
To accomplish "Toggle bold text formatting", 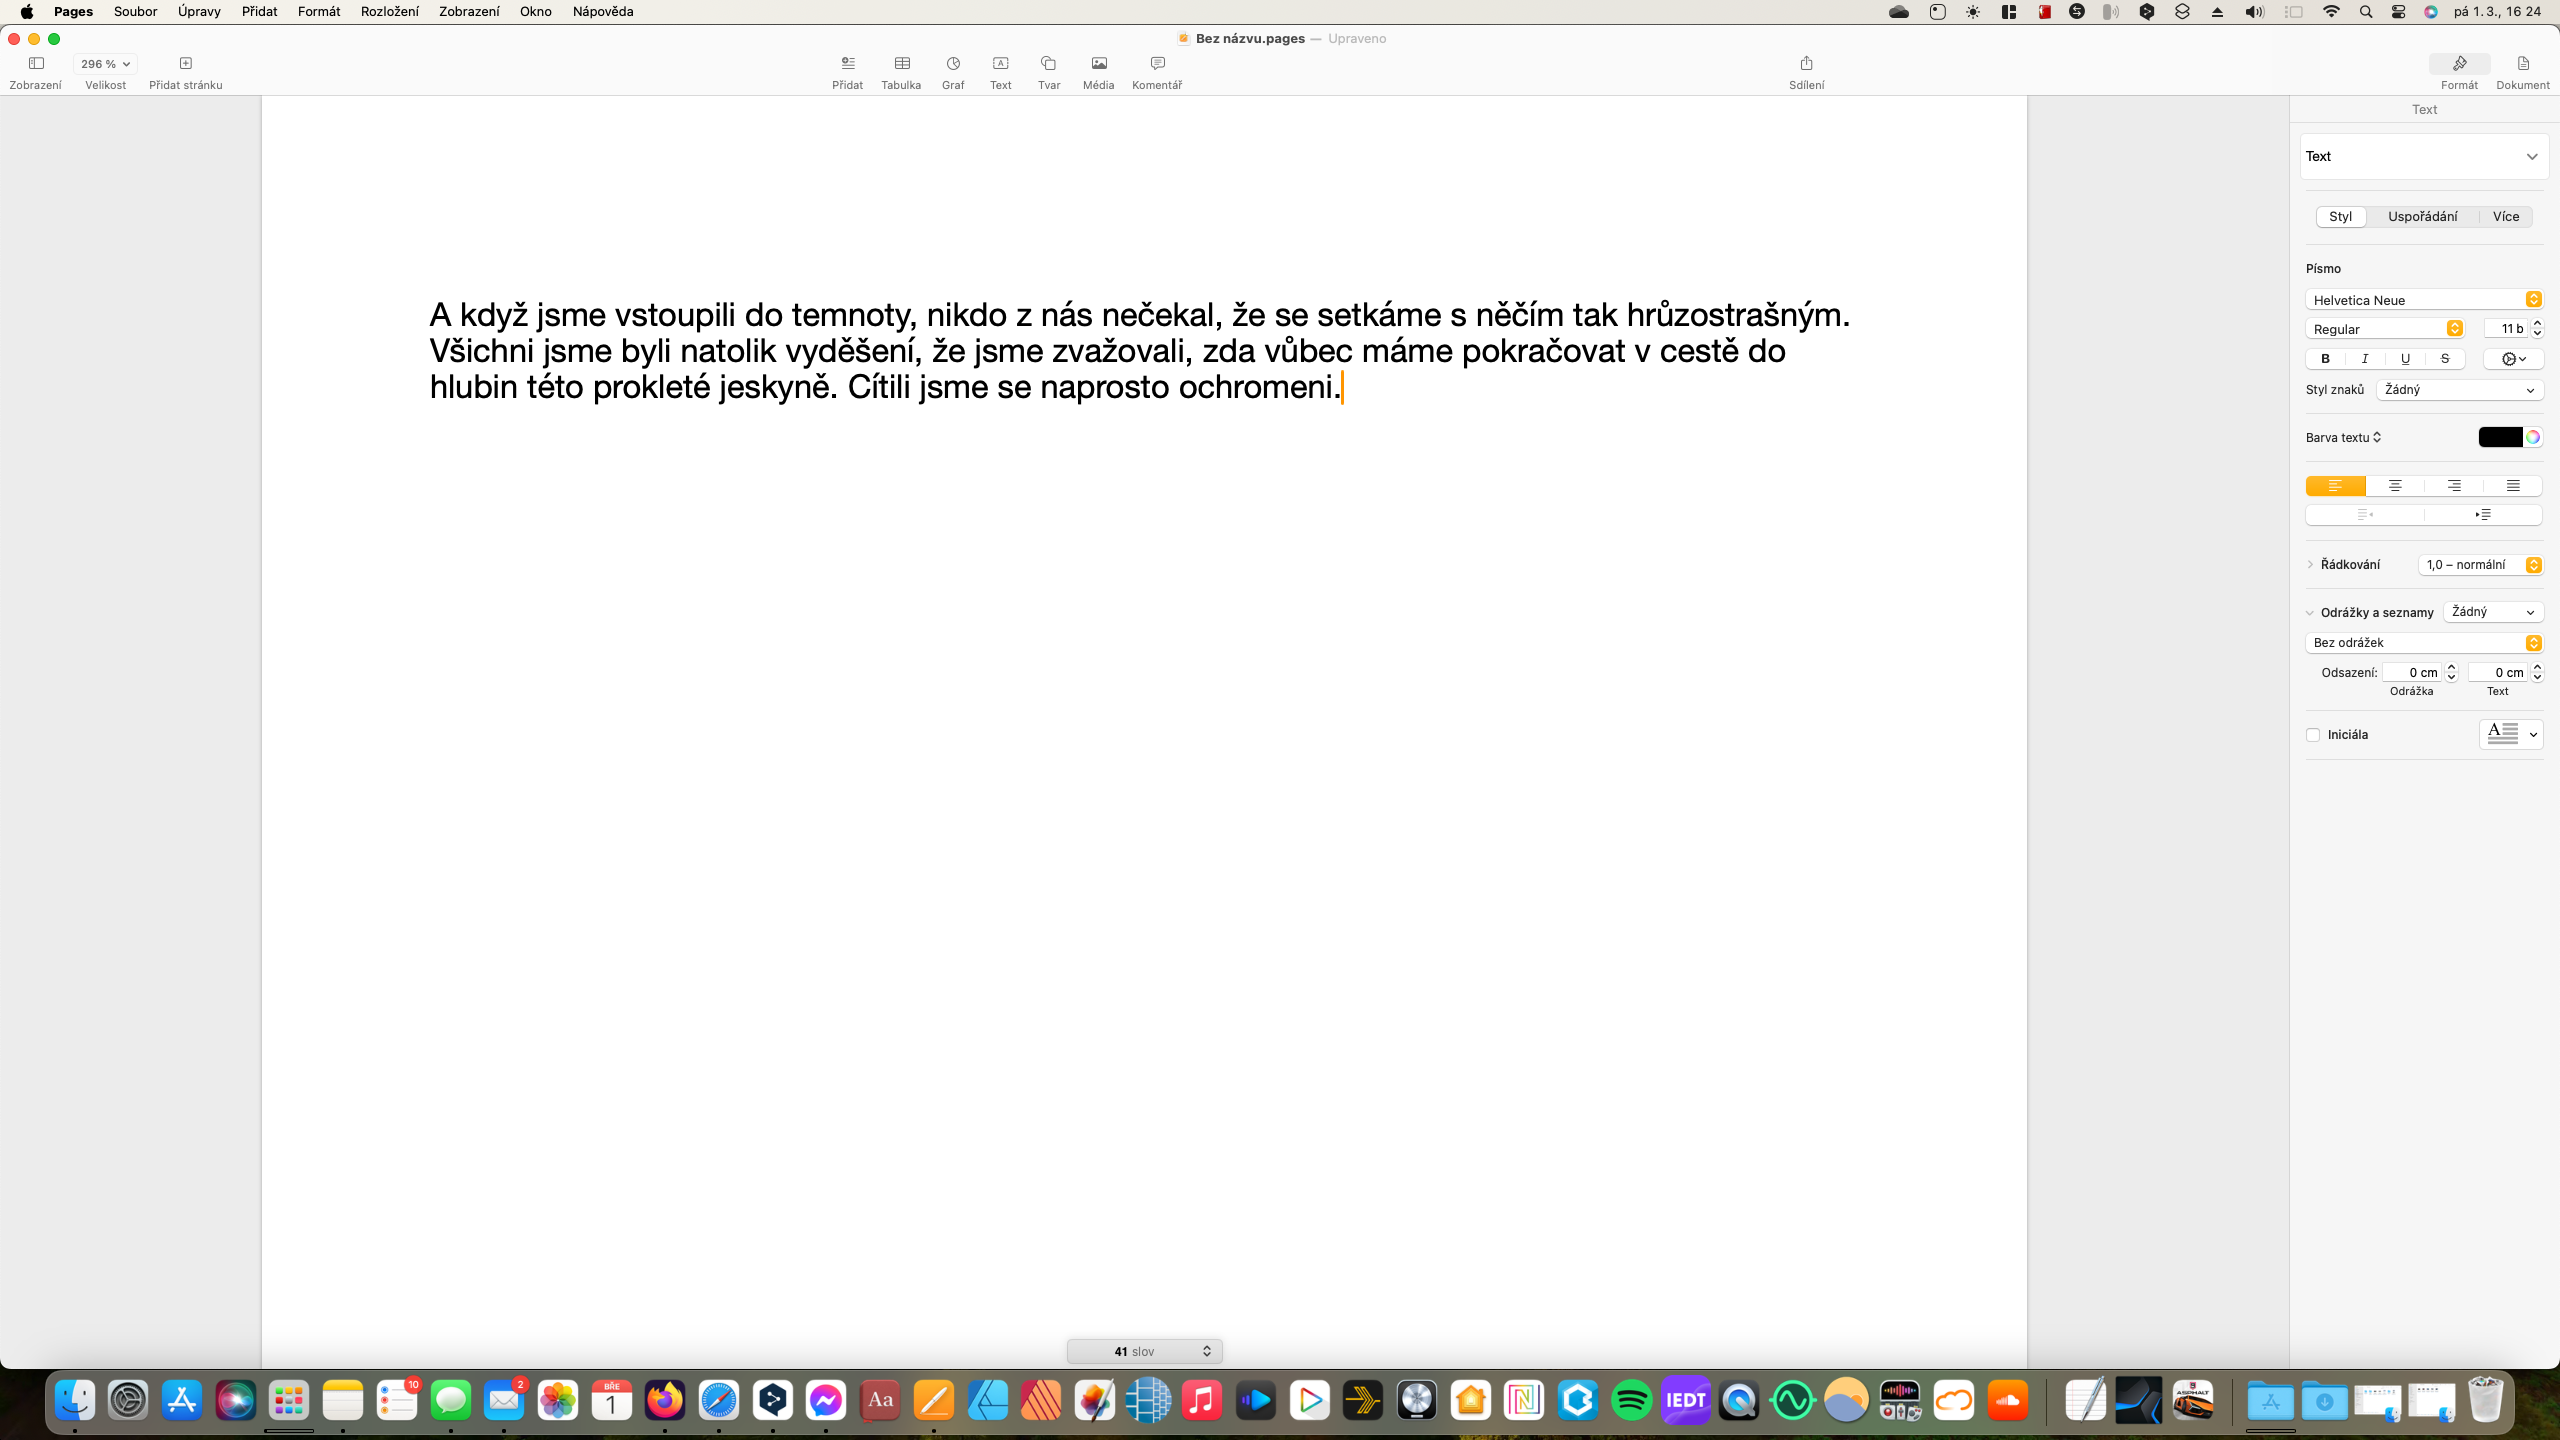I will click(x=2325, y=359).
